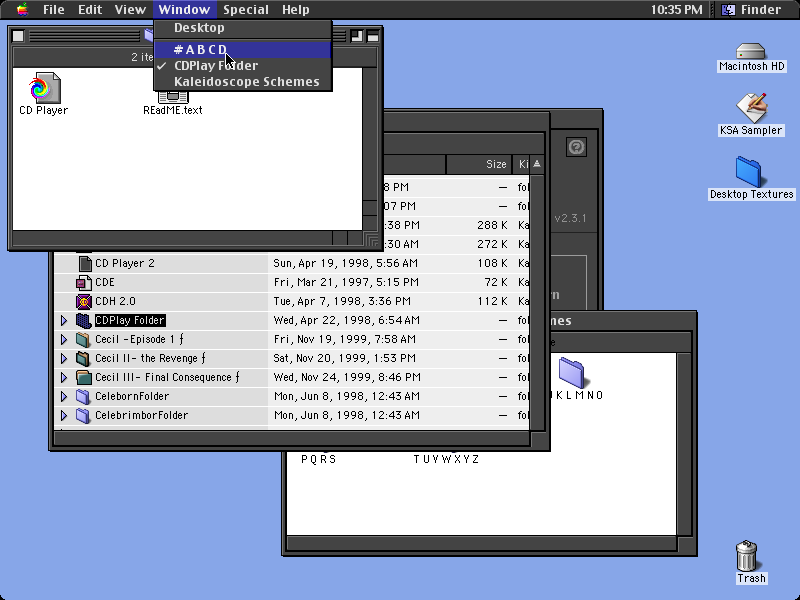Select the CD Player 2 file icon
The height and width of the screenshot is (600, 800).
tap(85, 263)
